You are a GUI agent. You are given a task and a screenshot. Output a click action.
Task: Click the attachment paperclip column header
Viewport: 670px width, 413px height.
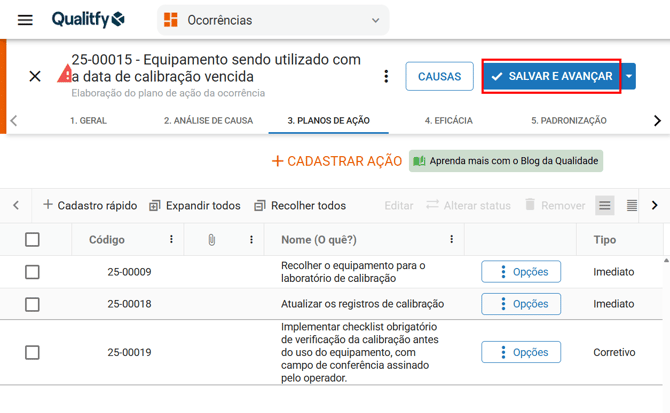(212, 240)
